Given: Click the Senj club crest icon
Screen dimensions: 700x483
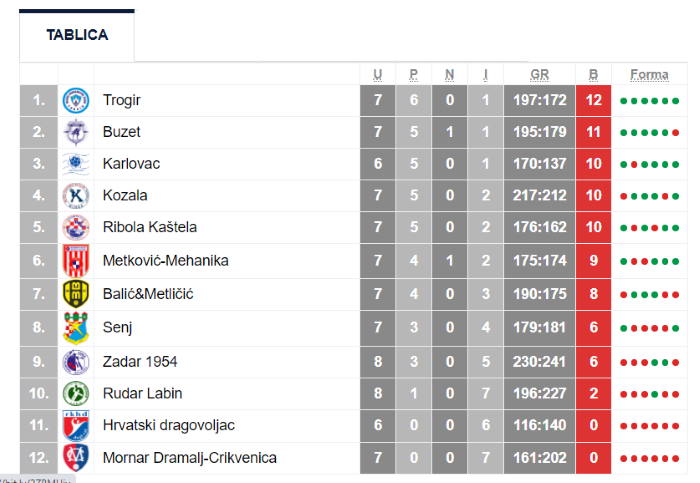Looking at the screenshot, I should [76, 328].
